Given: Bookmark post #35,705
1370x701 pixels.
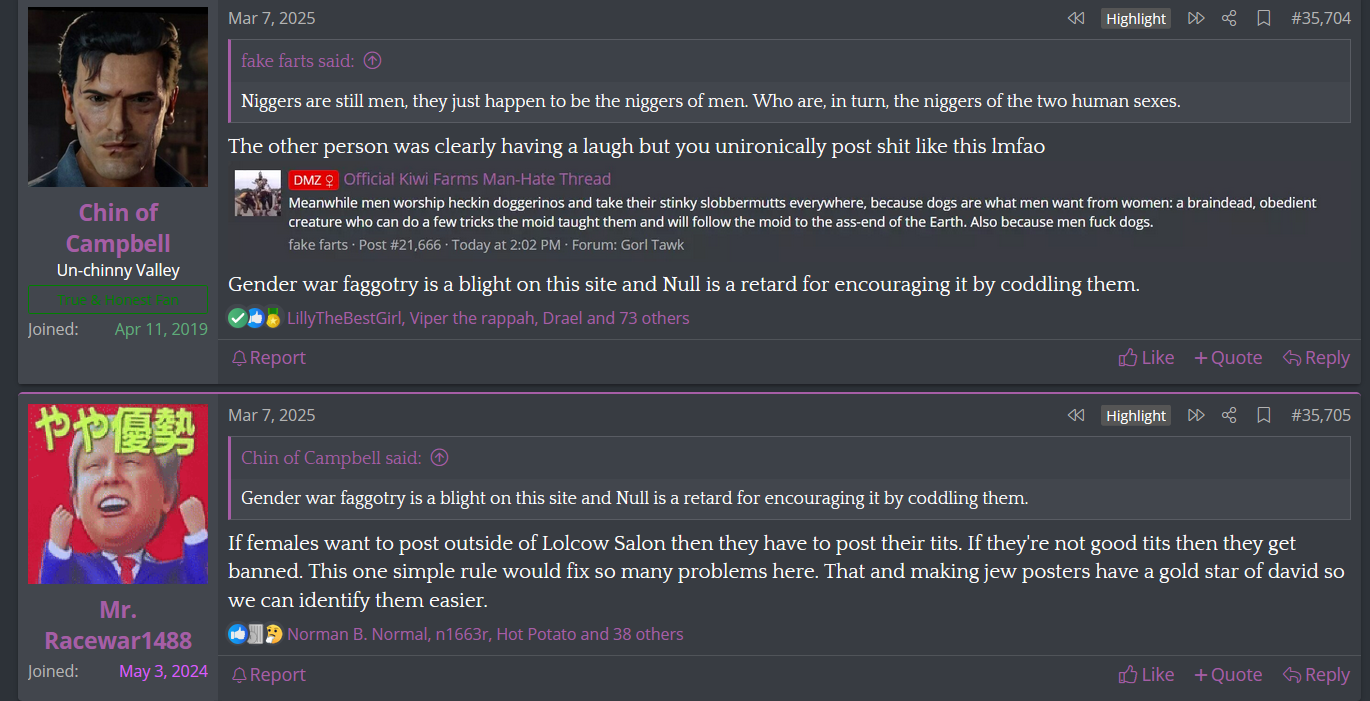Looking at the screenshot, I should click(1263, 415).
